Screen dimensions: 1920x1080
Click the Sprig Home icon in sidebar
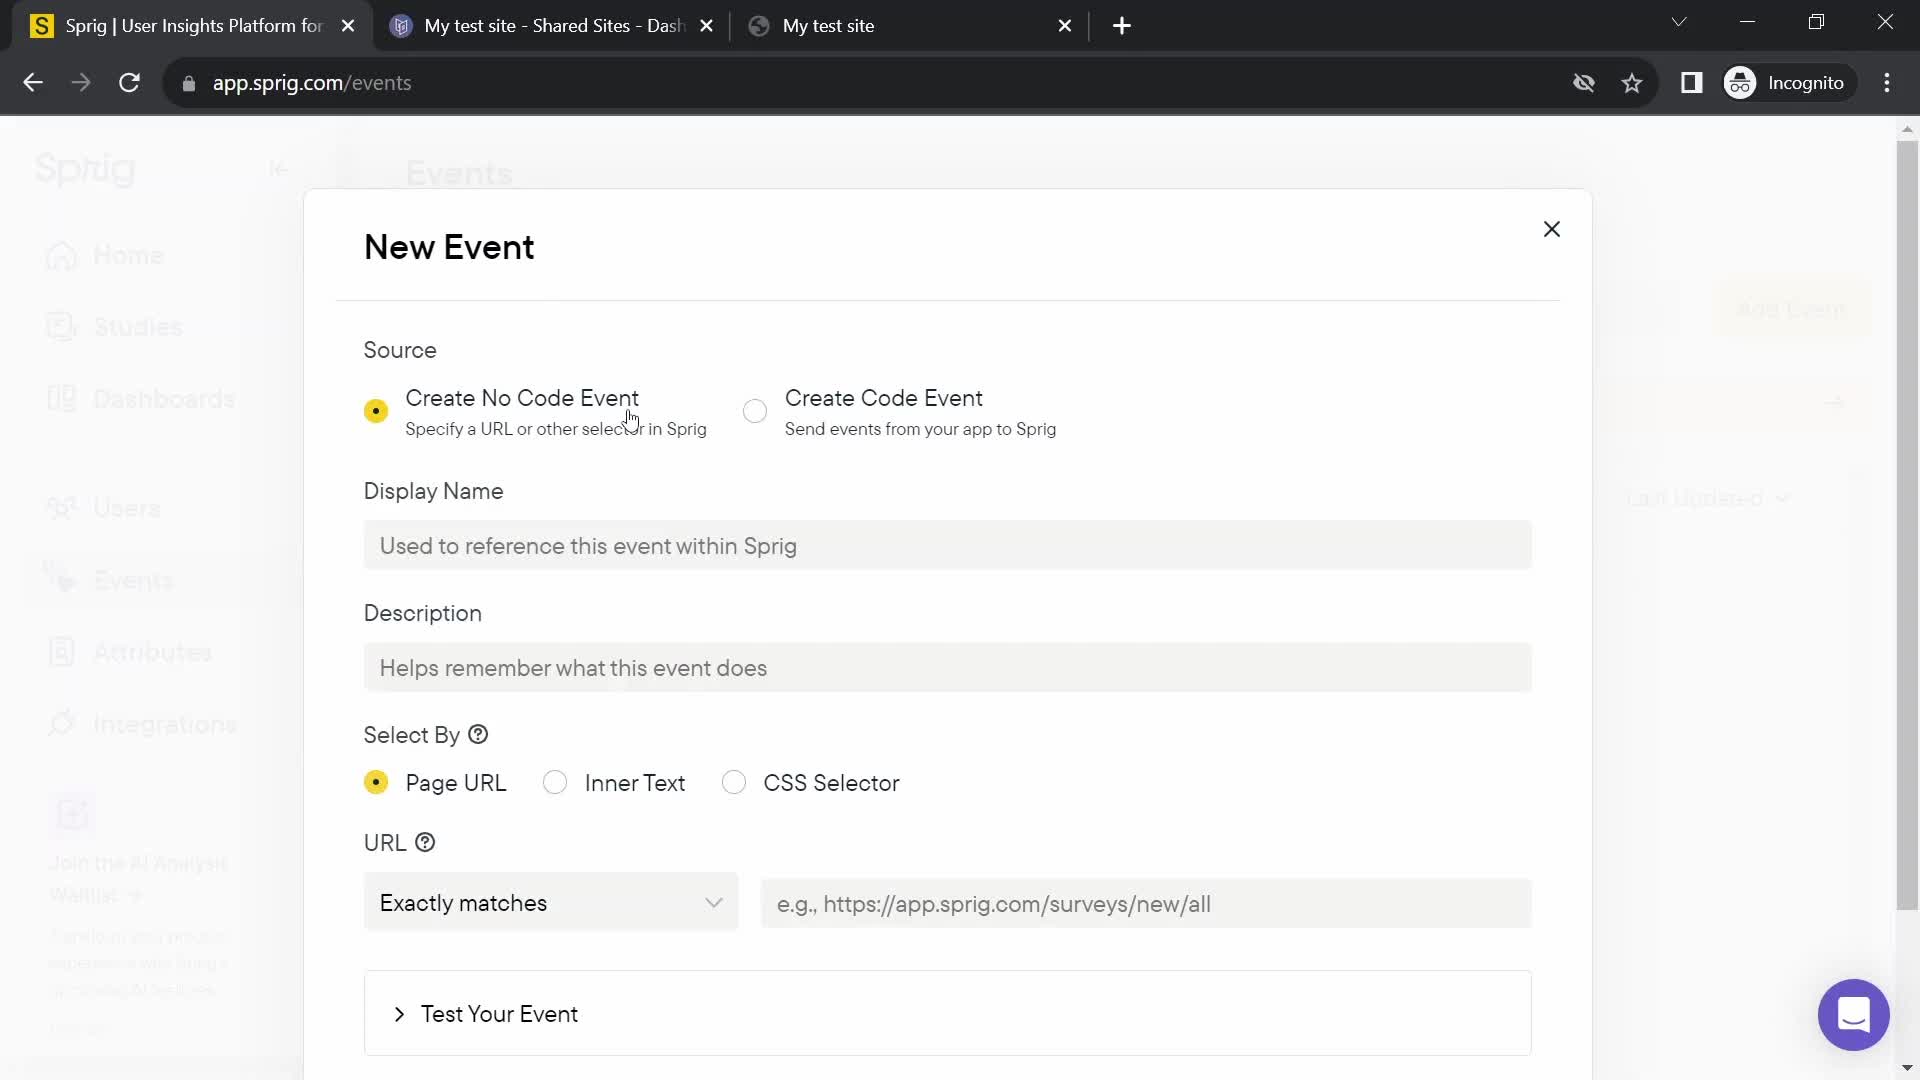(x=84, y=167)
